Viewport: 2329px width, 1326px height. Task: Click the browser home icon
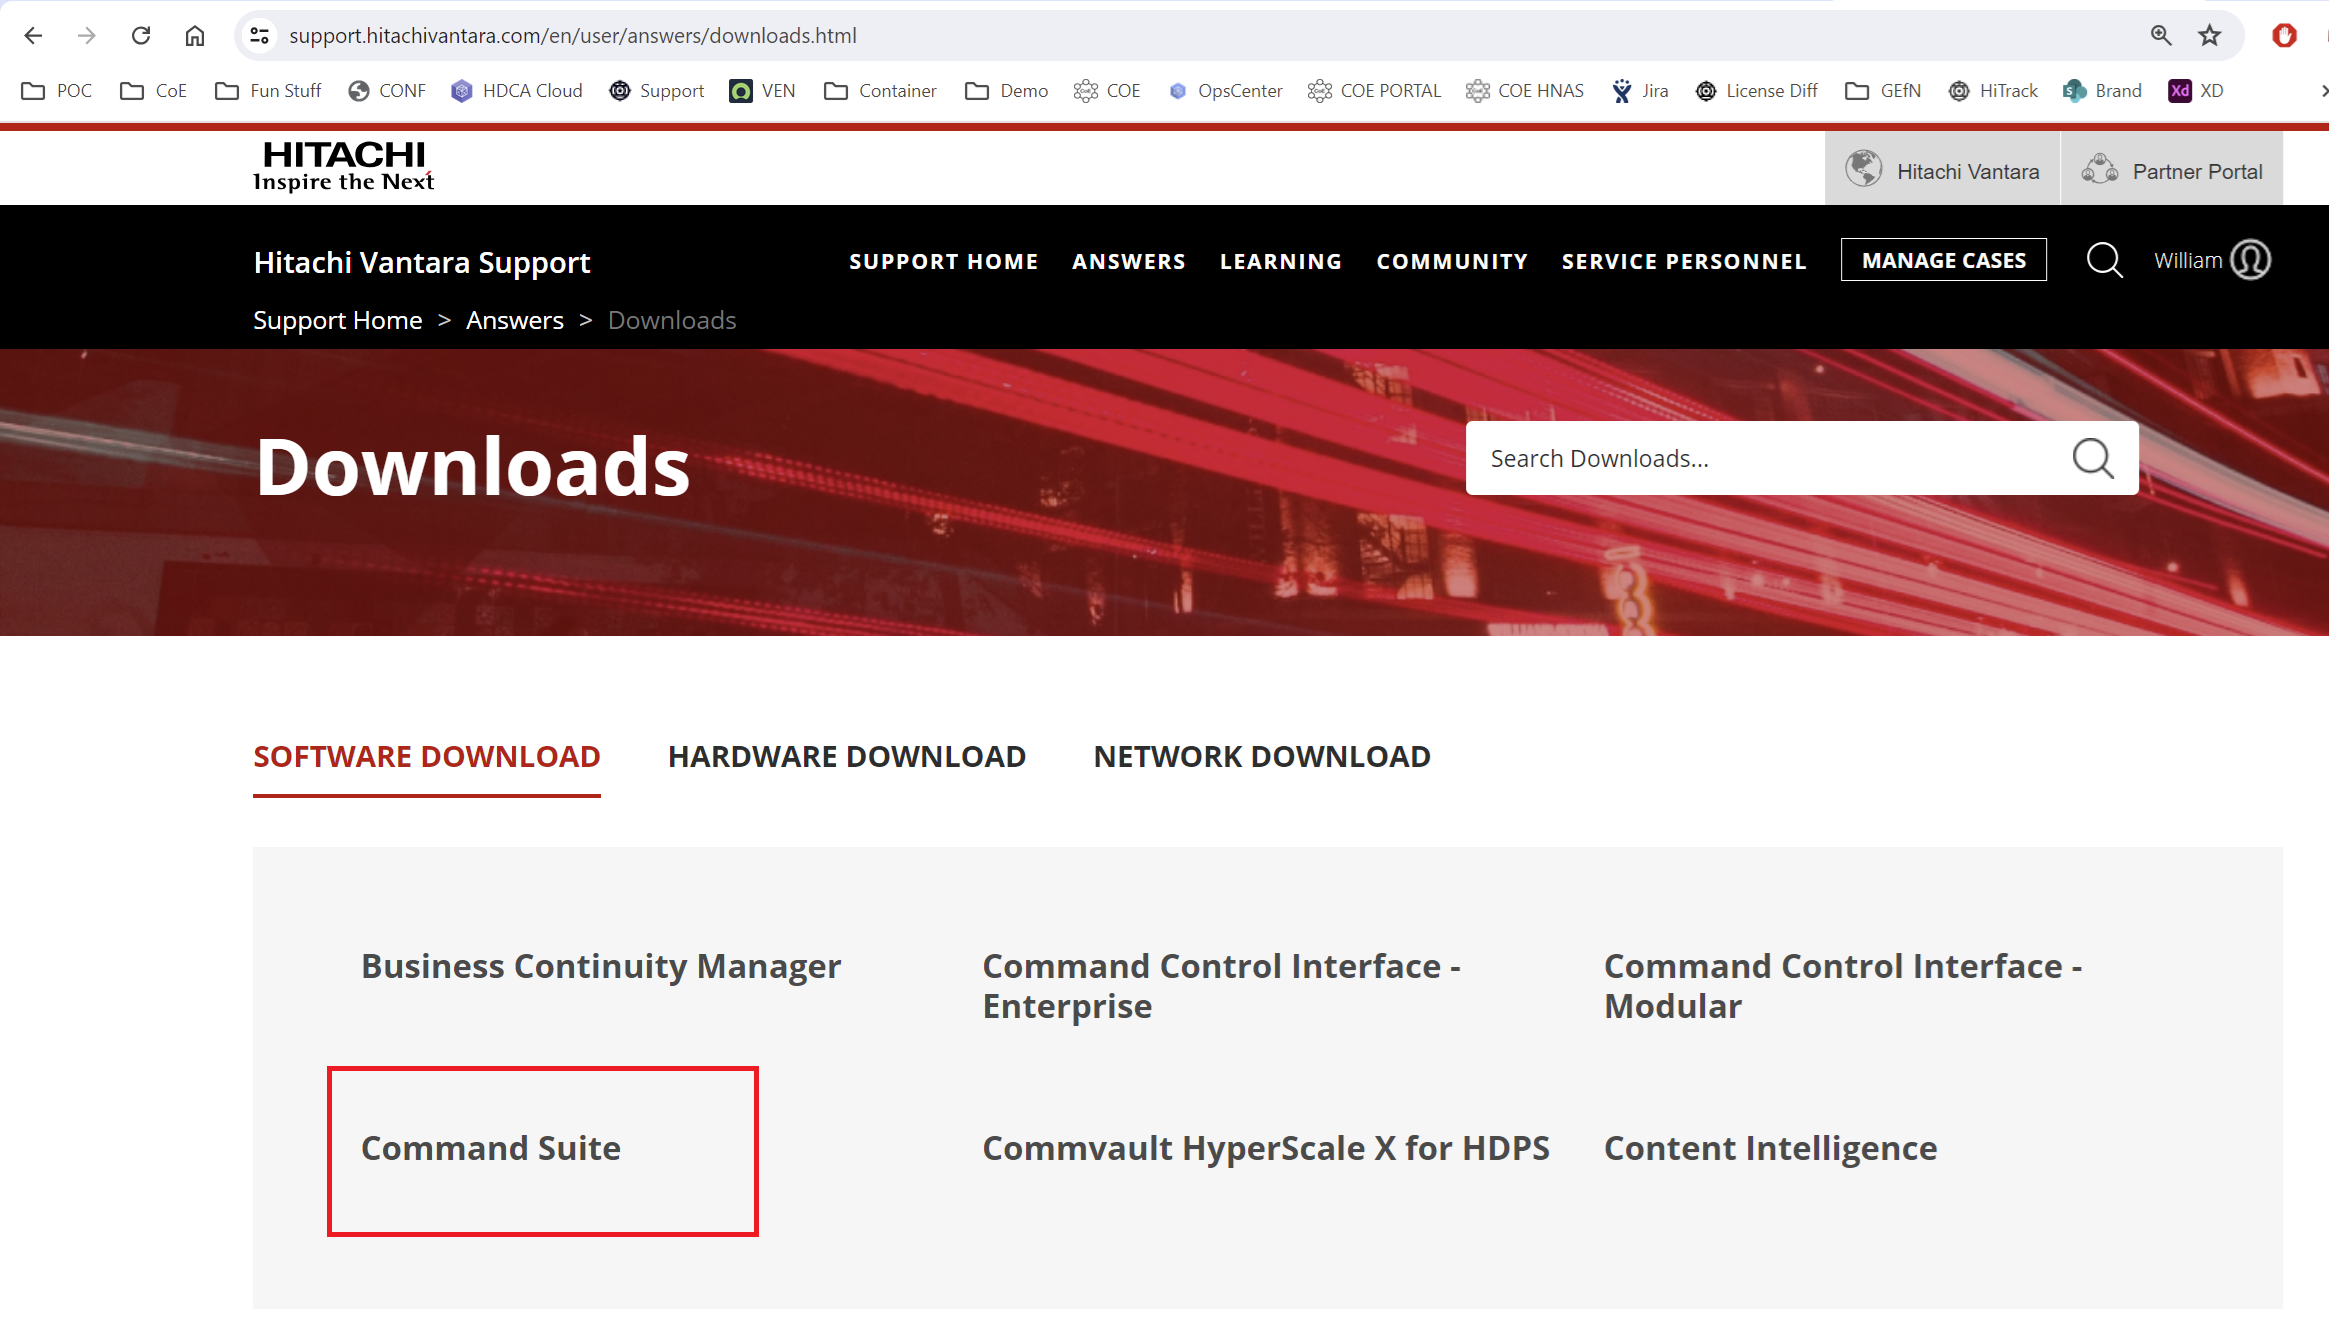point(195,36)
